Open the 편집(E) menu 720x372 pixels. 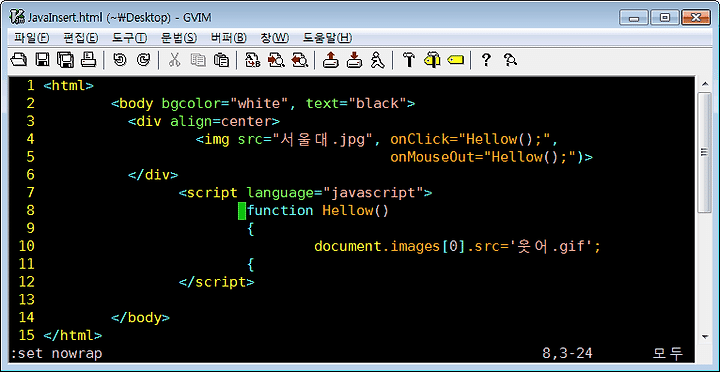(80, 38)
